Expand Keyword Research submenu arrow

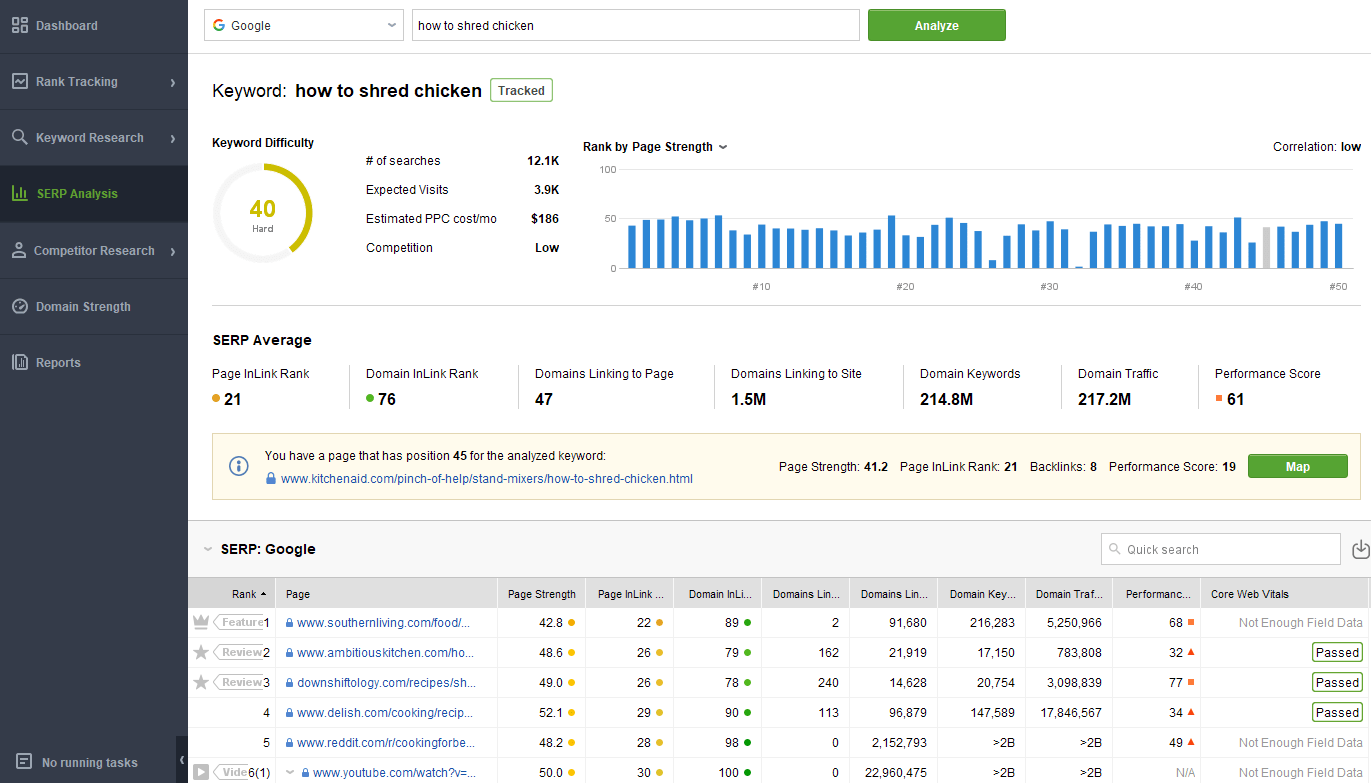click(x=173, y=138)
